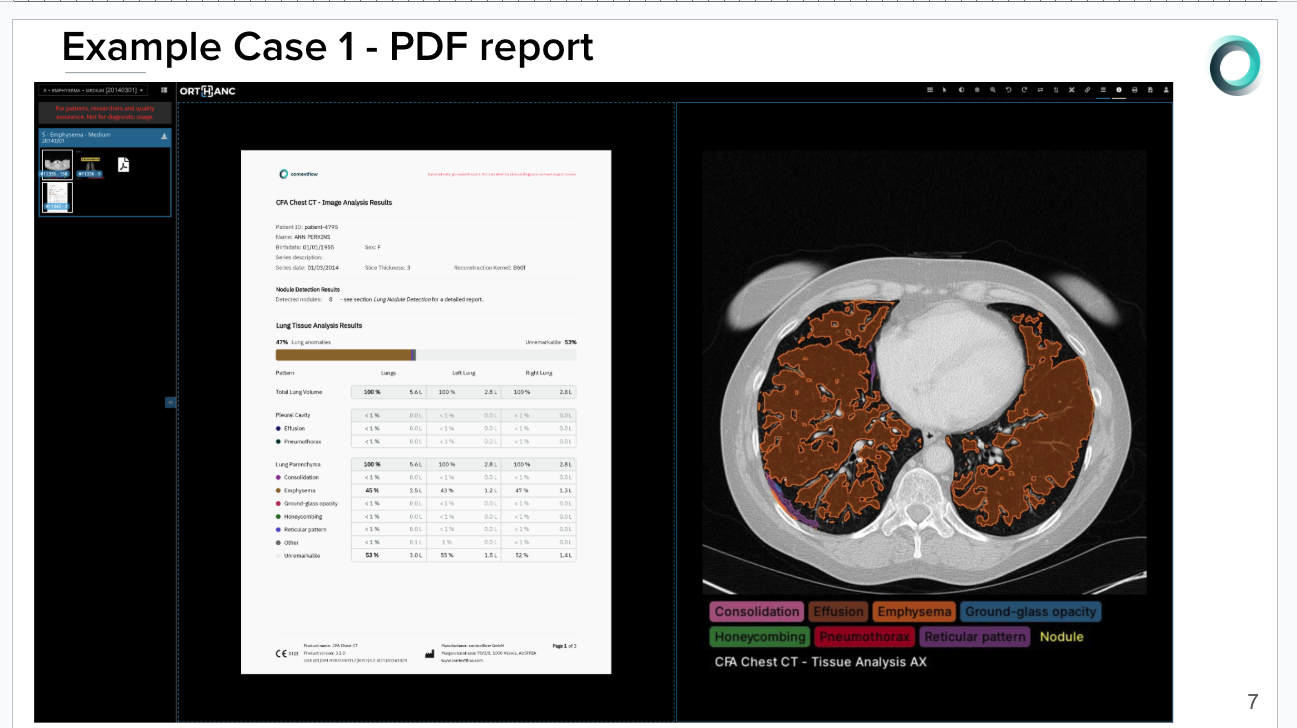The image size is (1297, 728).
Task: Click the print icon in toolbar
Action: point(1134,90)
